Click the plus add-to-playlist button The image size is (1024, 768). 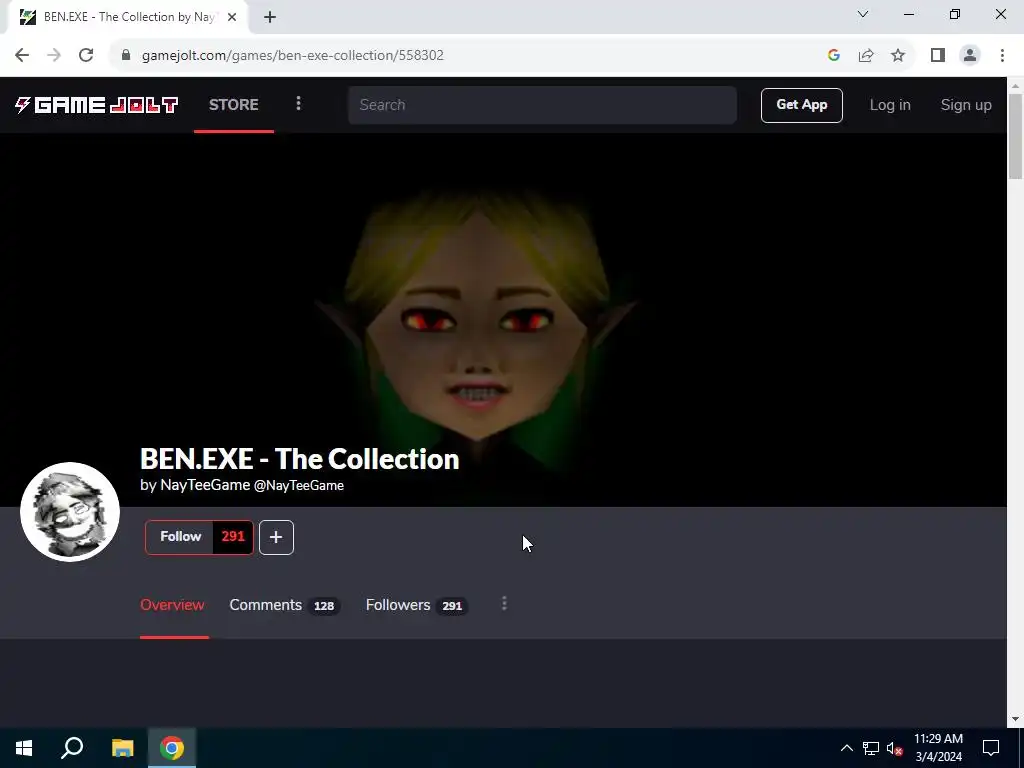point(276,537)
